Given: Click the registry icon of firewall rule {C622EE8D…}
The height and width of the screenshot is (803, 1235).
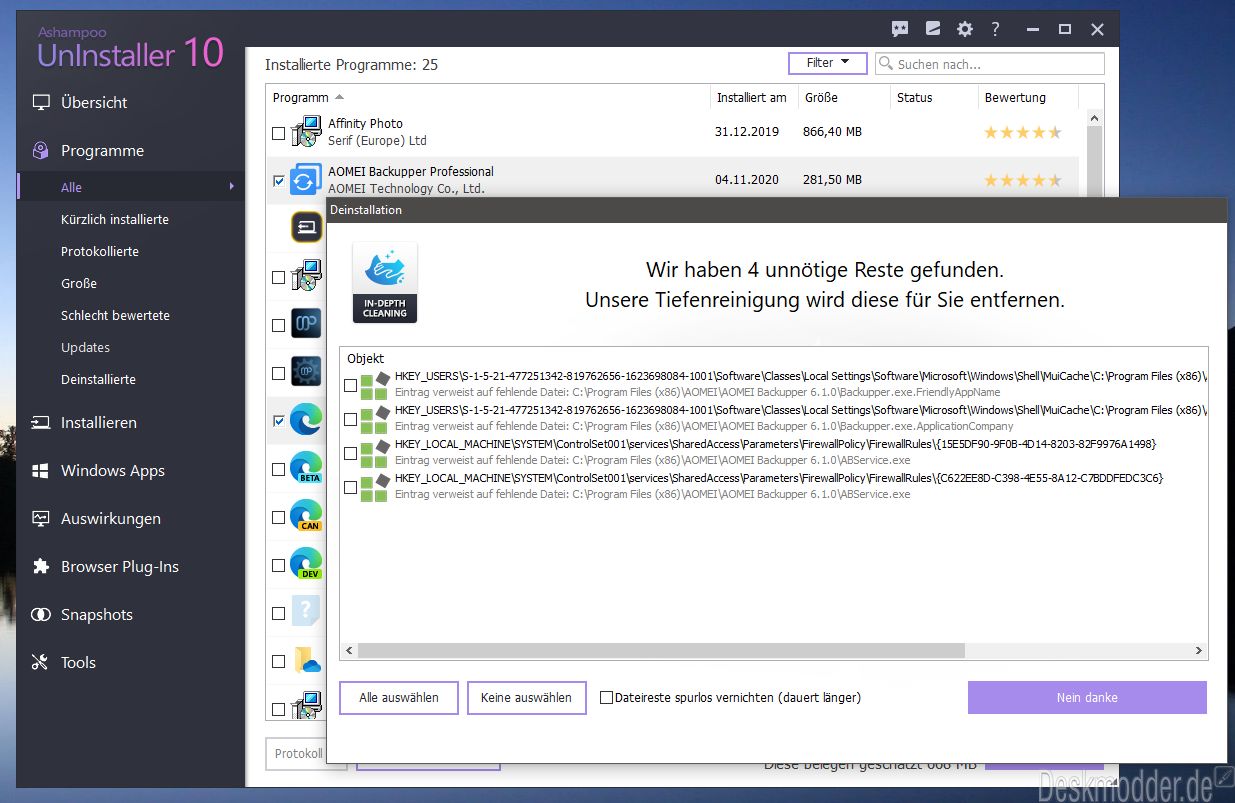Looking at the screenshot, I should coord(374,487).
